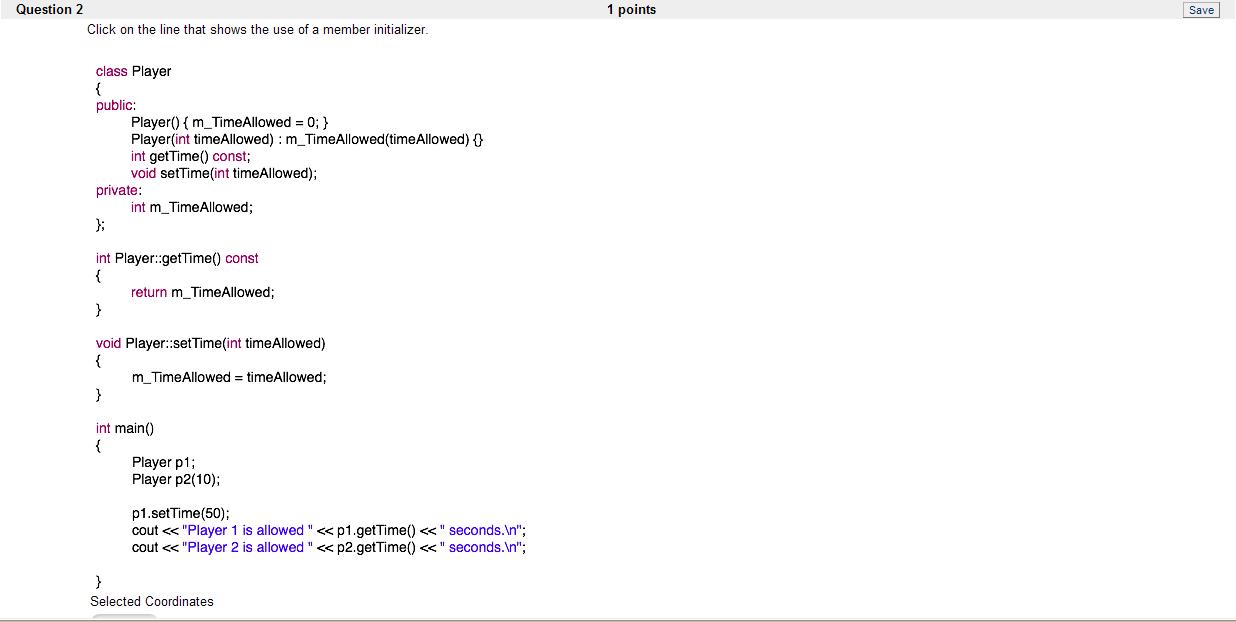This screenshot has height=622, width=1236.
Task: Click the 'class Player' declaration line
Action: (x=133, y=71)
